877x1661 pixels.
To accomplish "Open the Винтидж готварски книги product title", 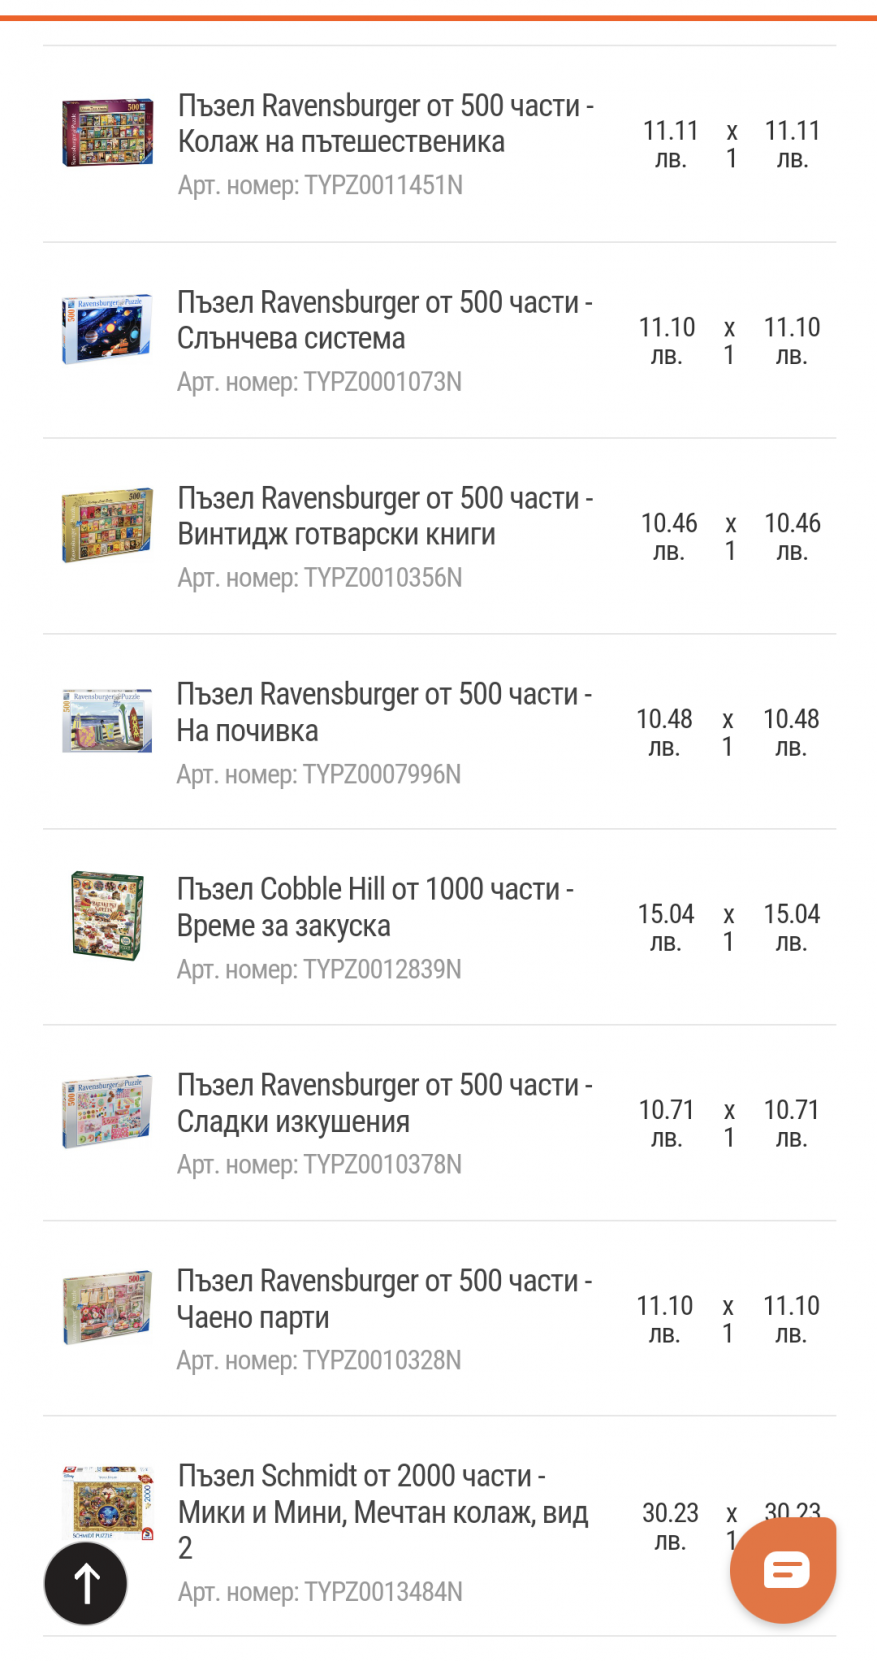I will click(x=385, y=516).
